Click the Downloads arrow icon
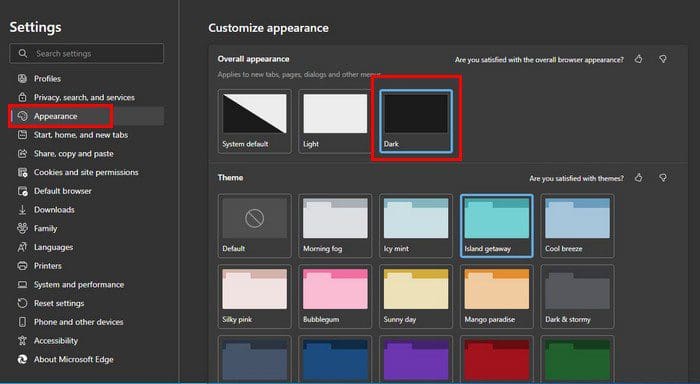The image size is (700, 384). point(22,210)
